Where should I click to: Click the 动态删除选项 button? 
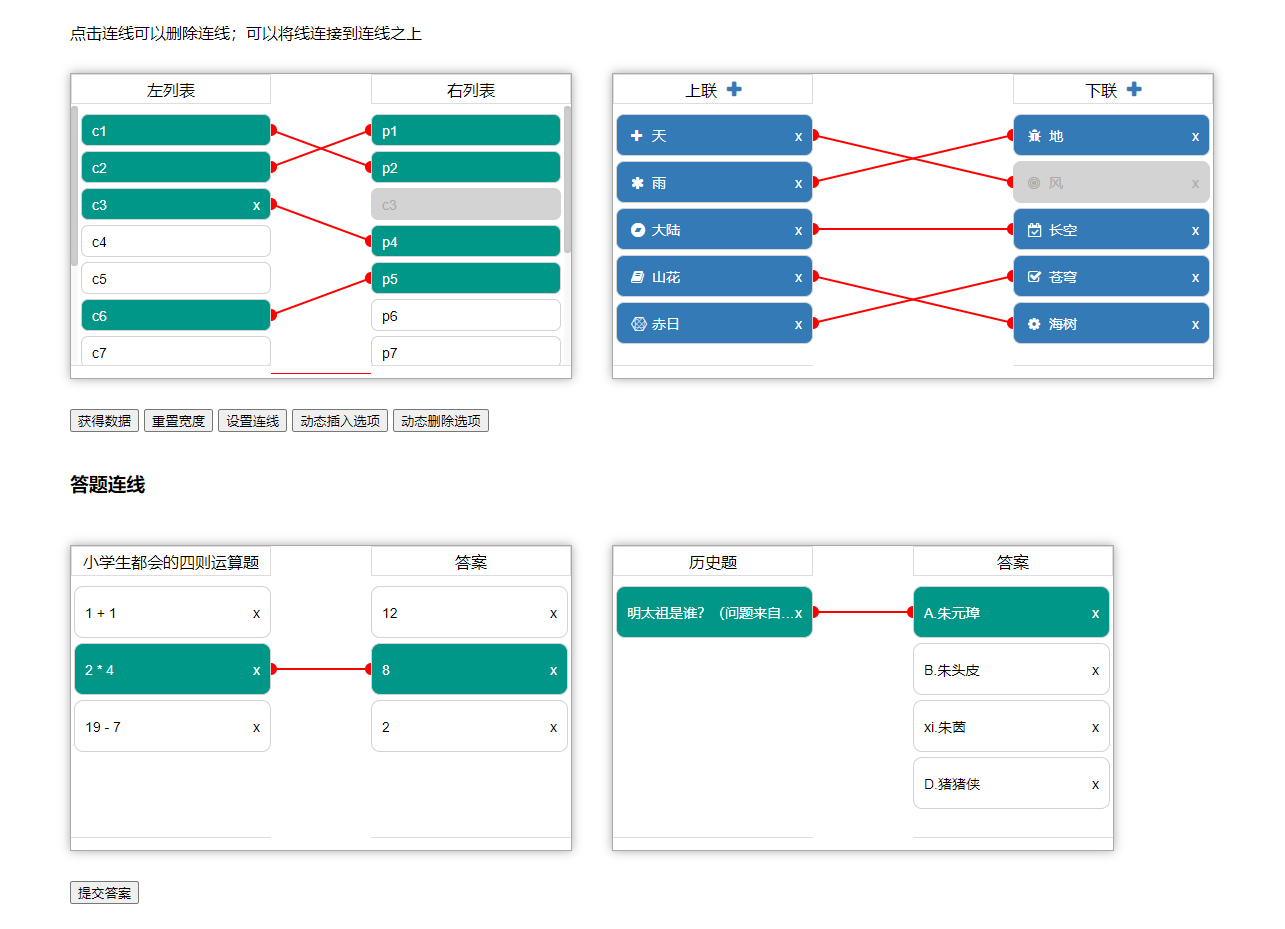click(x=441, y=421)
